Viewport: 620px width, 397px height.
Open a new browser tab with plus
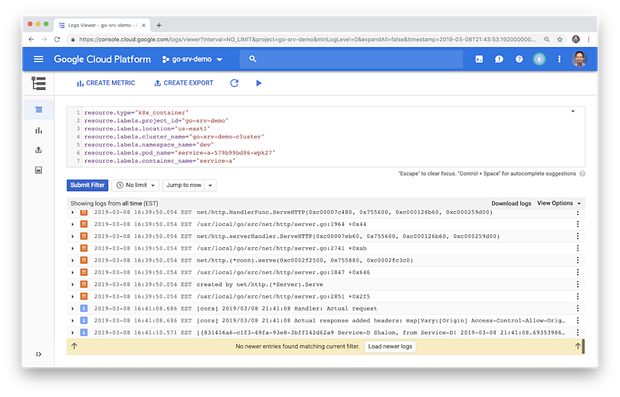pos(159,25)
